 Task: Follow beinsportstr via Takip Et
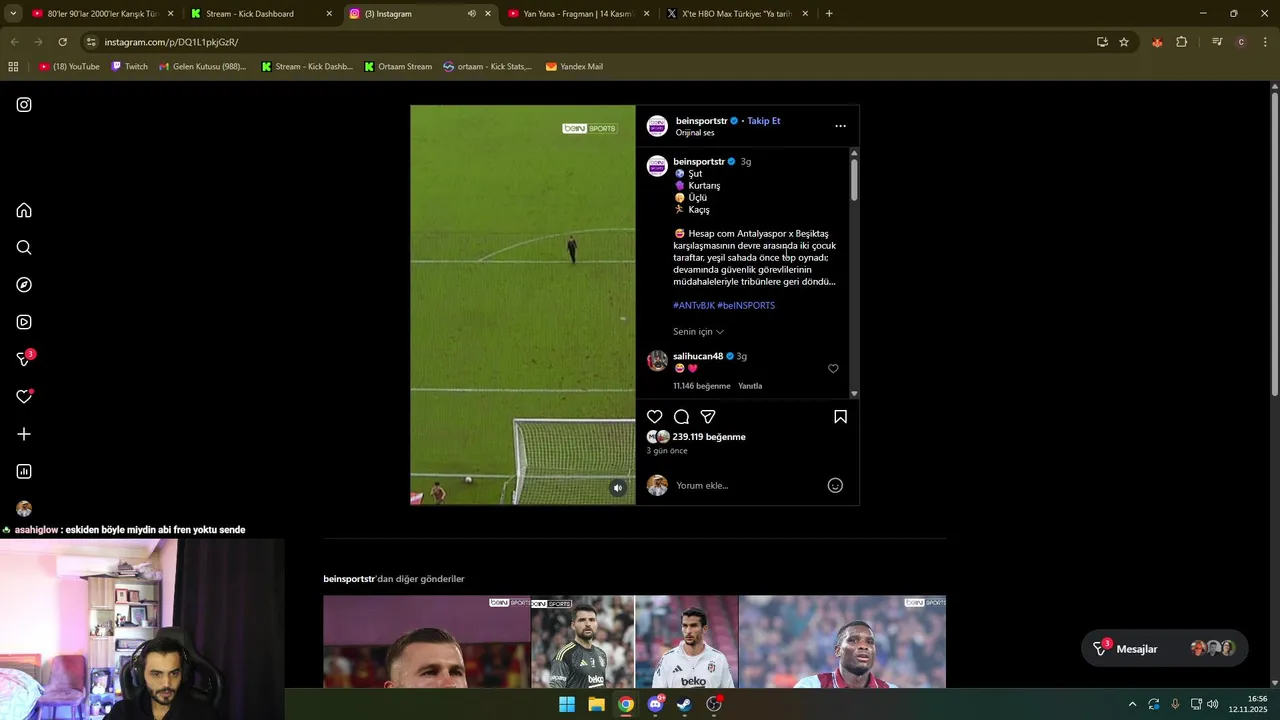[763, 120]
